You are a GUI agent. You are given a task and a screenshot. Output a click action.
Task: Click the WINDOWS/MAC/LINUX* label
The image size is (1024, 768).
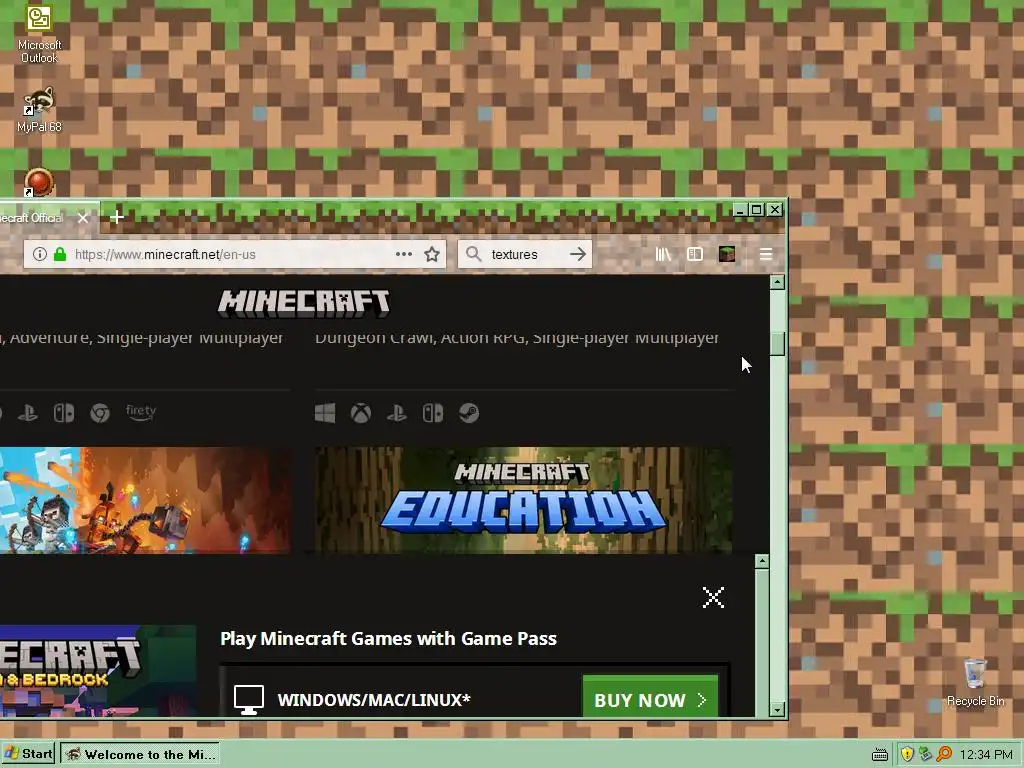(374, 700)
